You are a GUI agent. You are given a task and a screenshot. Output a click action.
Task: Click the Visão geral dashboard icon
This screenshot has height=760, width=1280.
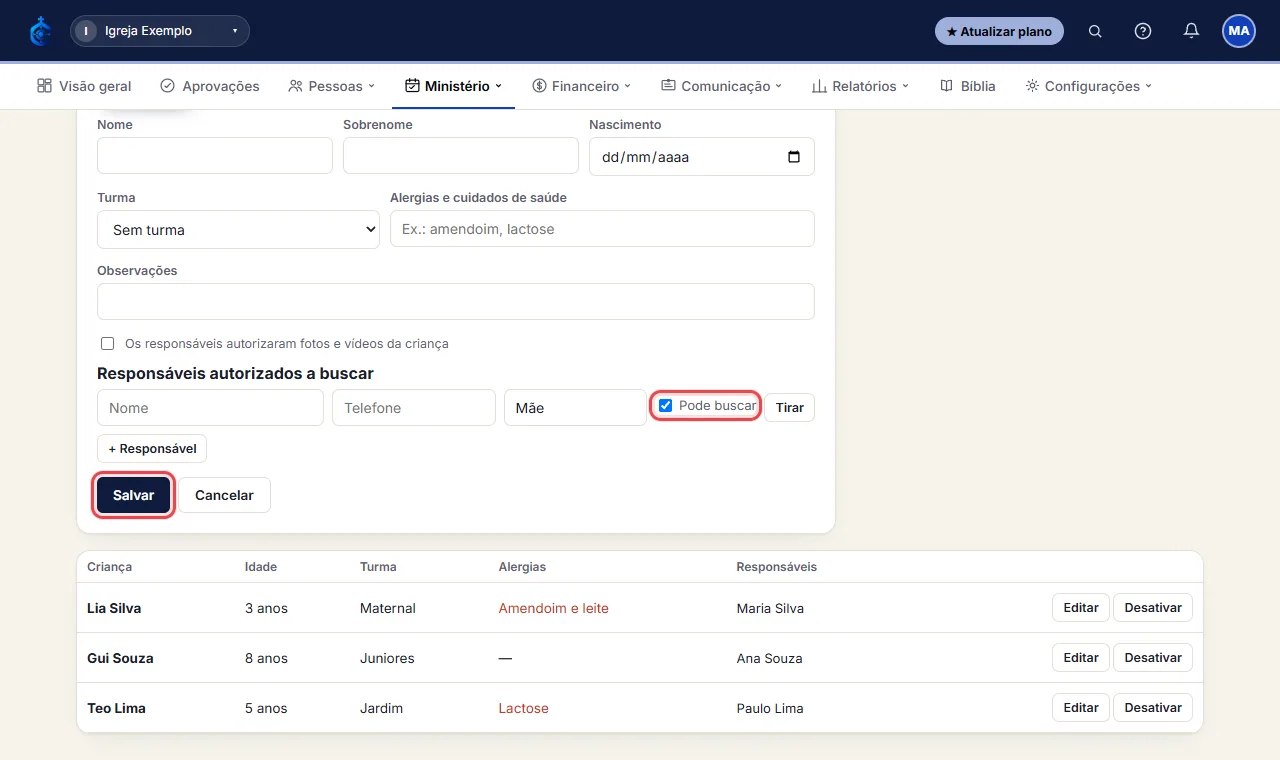pyautogui.click(x=44, y=86)
